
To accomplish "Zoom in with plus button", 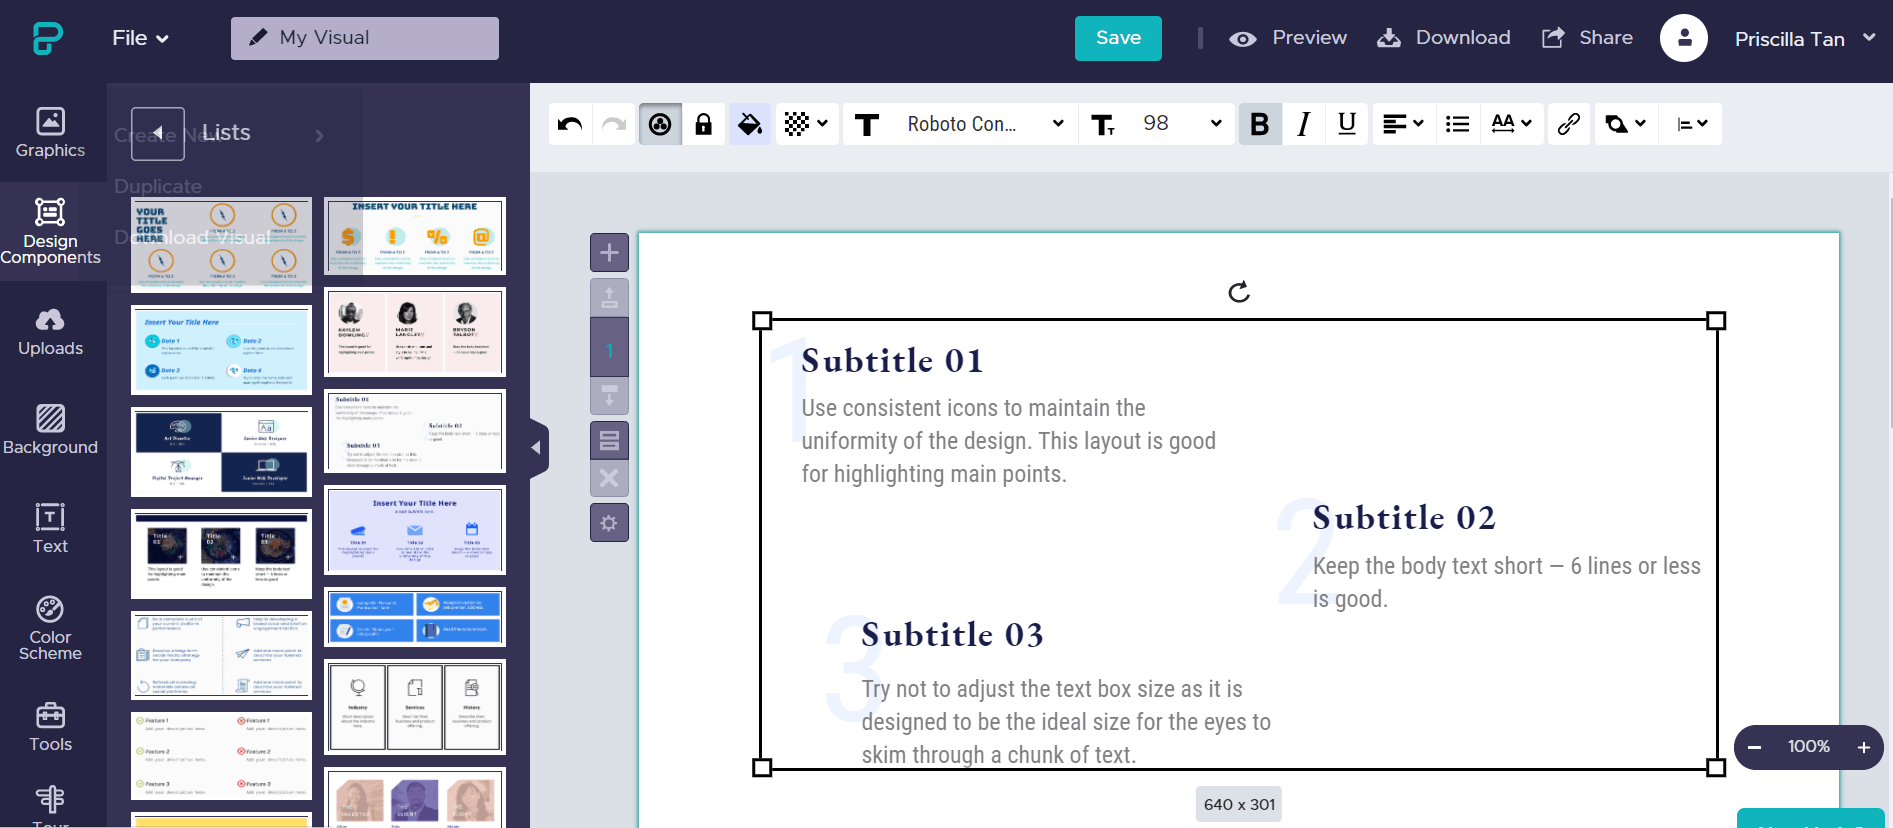I will [1864, 747].
